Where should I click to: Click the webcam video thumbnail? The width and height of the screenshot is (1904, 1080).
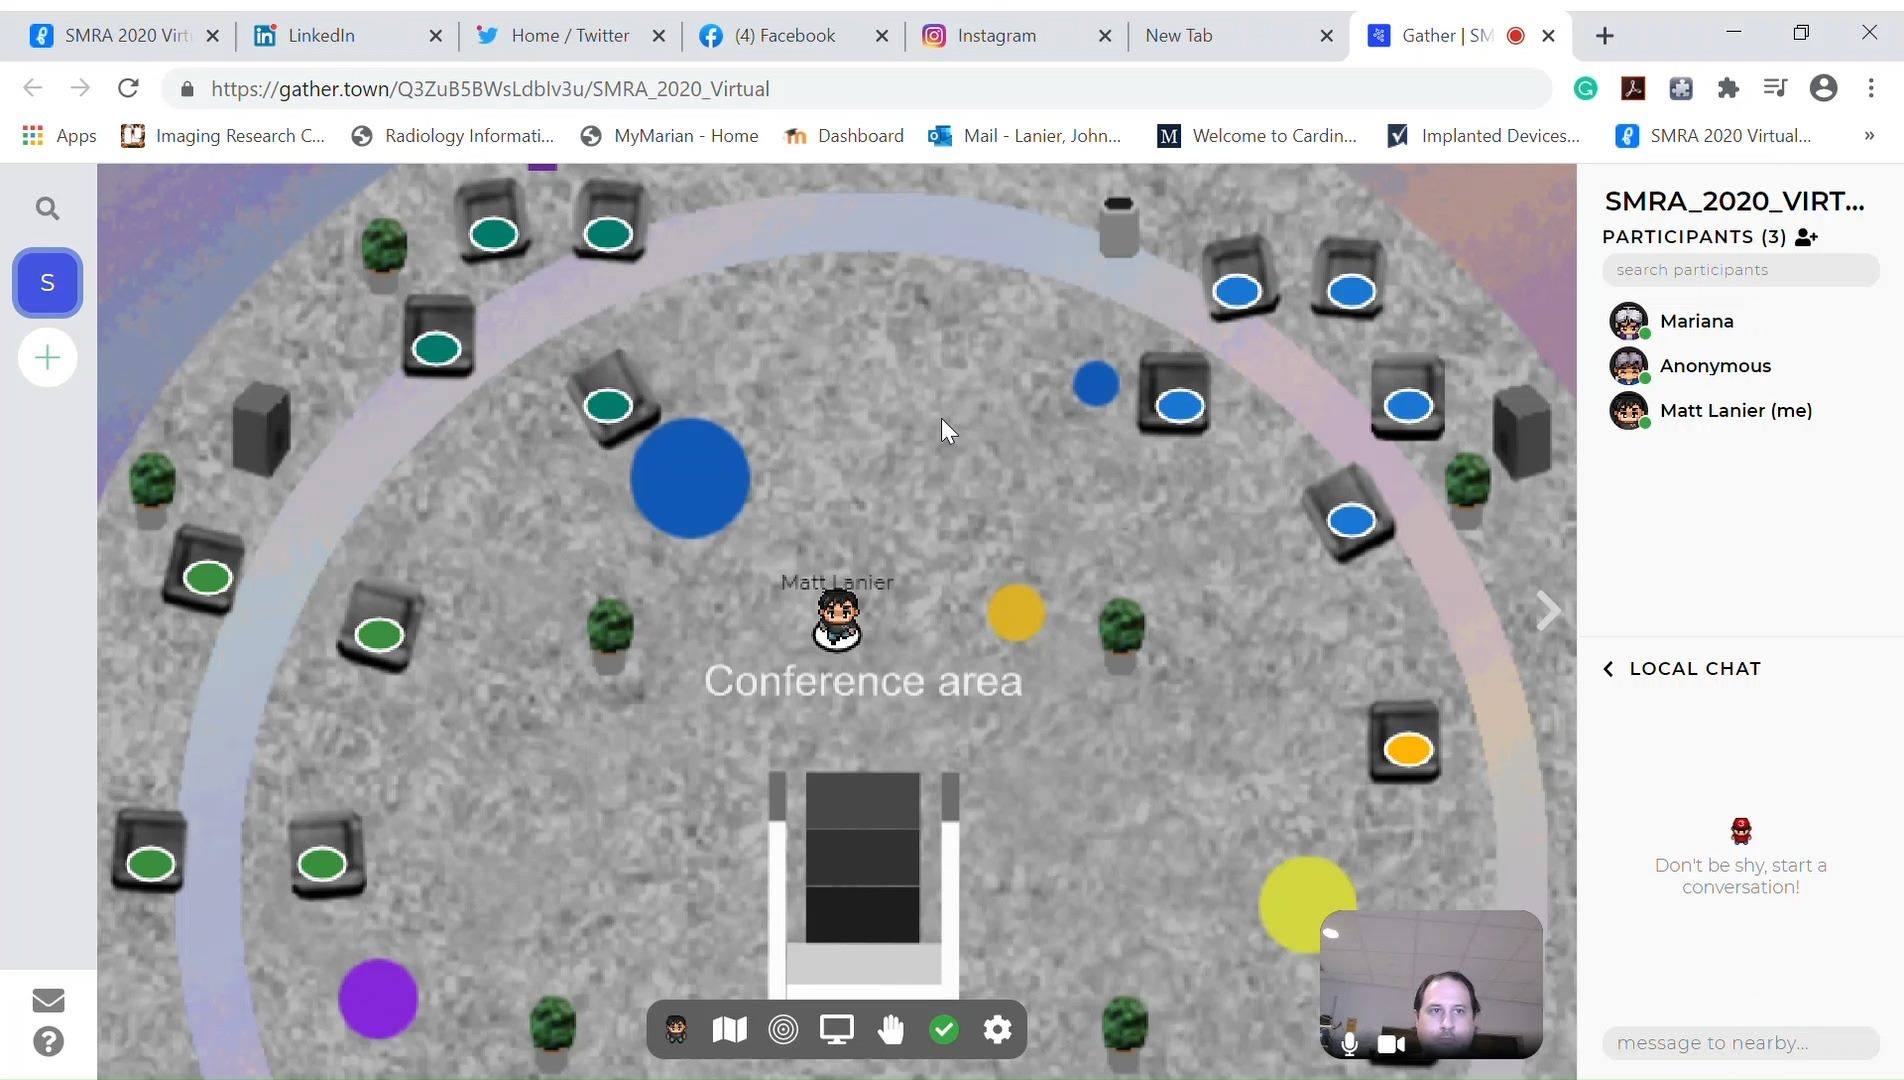coord(1431,984)
